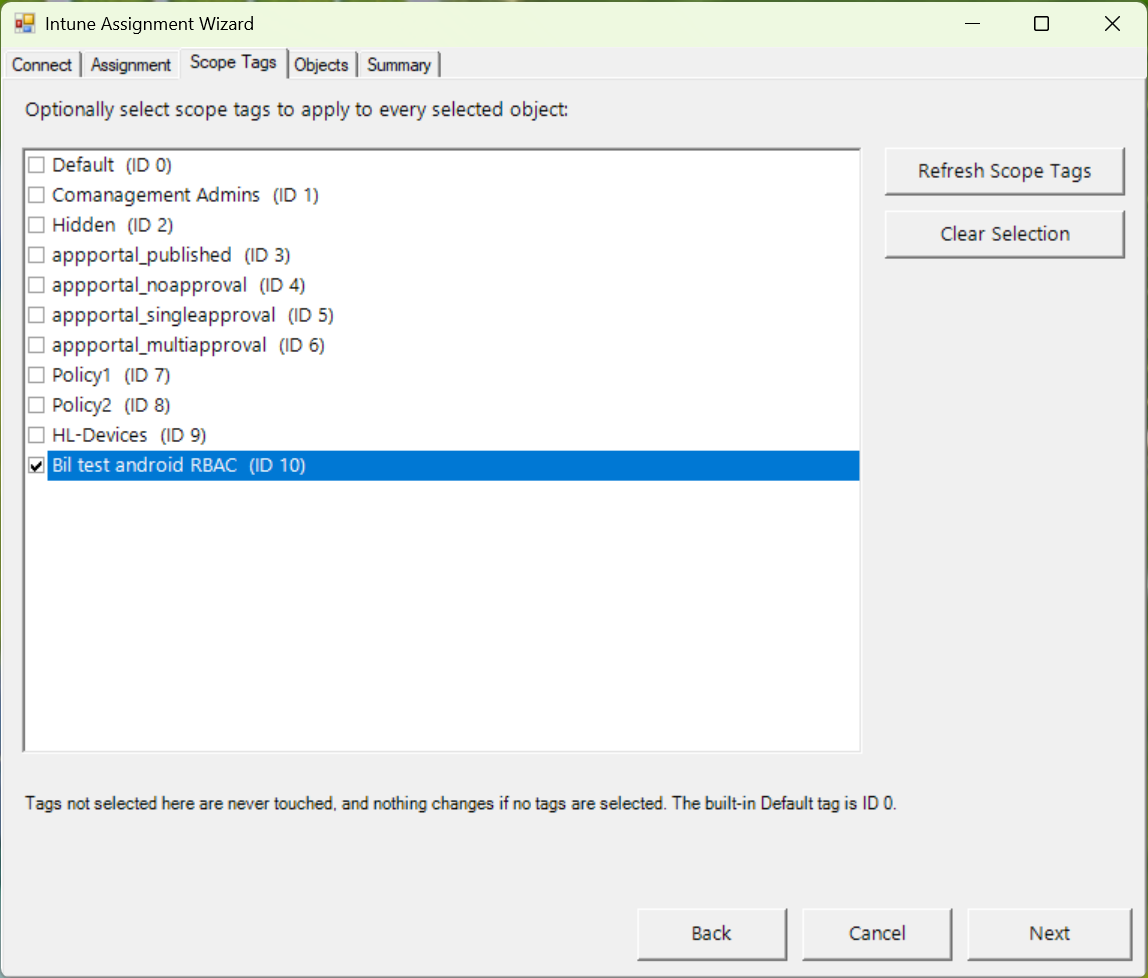The image size is (1148, 978).
Task: Maximize the Intune Assignment Wizard window
Action: [1041, 23]
